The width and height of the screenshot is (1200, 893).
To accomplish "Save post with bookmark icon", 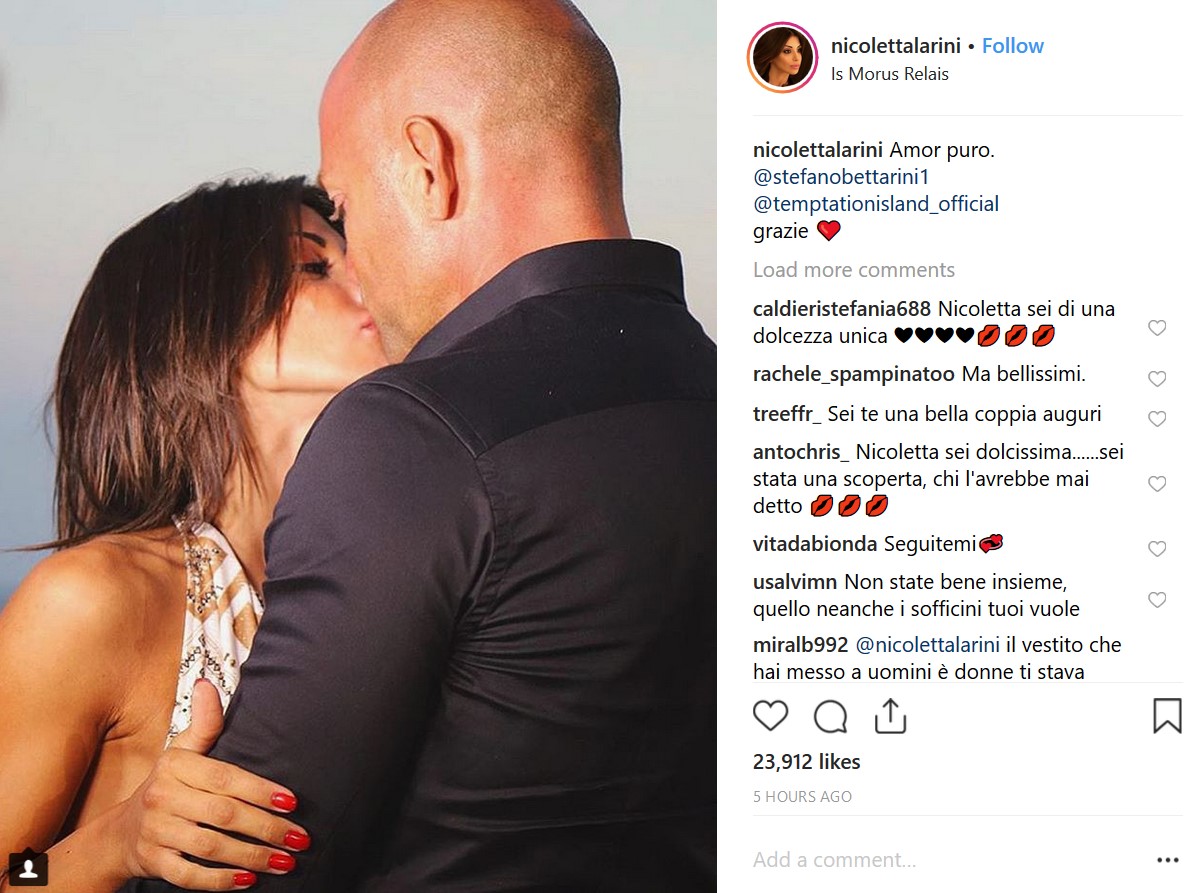I will point(1167,716).
